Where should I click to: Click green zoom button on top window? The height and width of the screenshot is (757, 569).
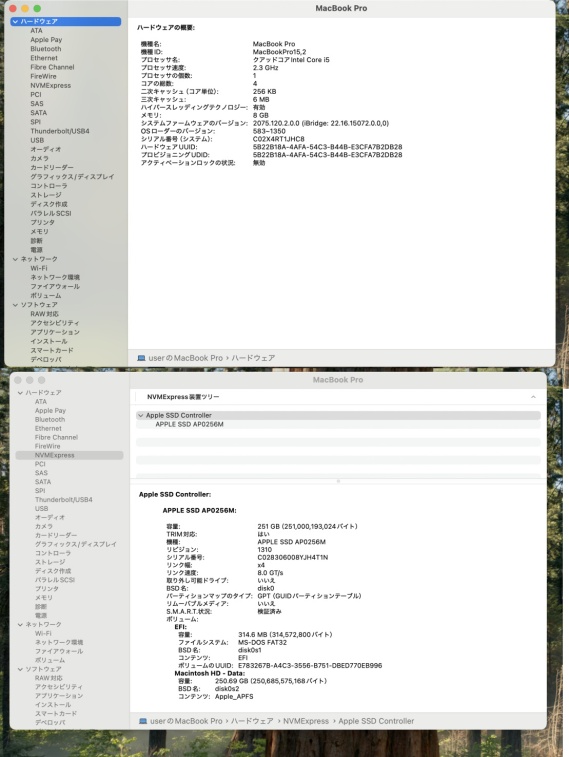point(37,8)
